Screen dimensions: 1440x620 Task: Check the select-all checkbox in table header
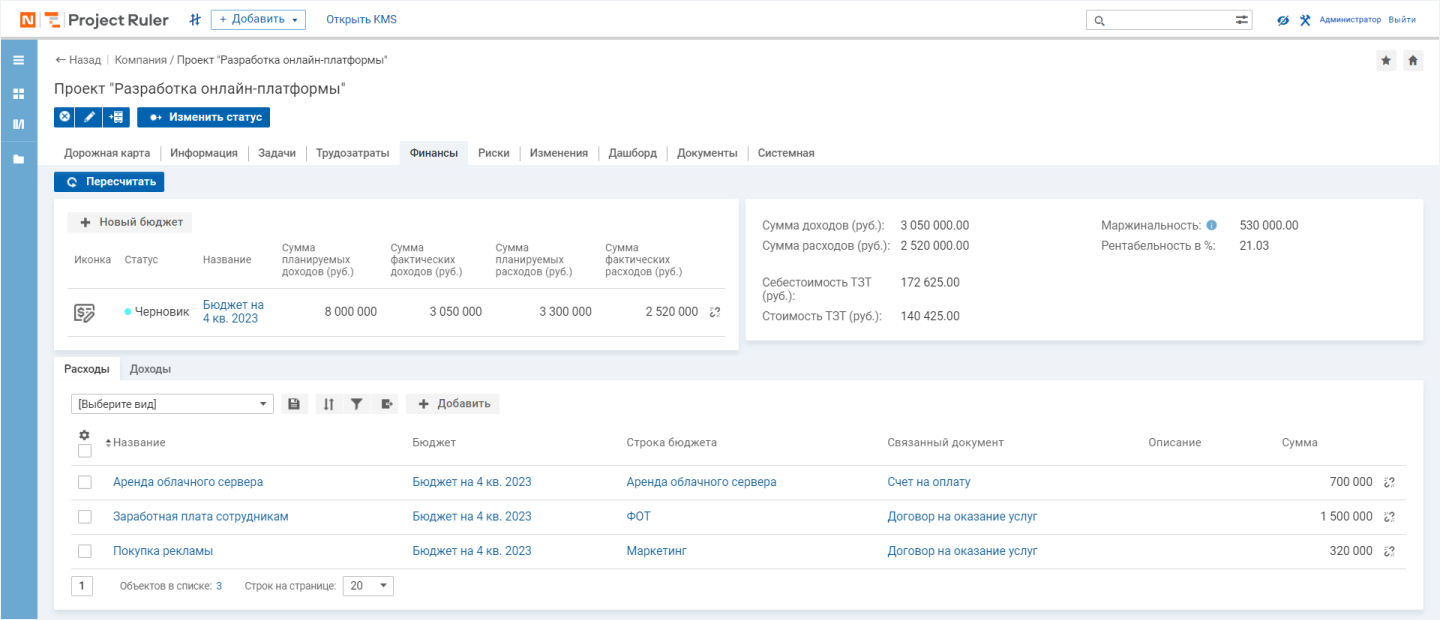85,451
